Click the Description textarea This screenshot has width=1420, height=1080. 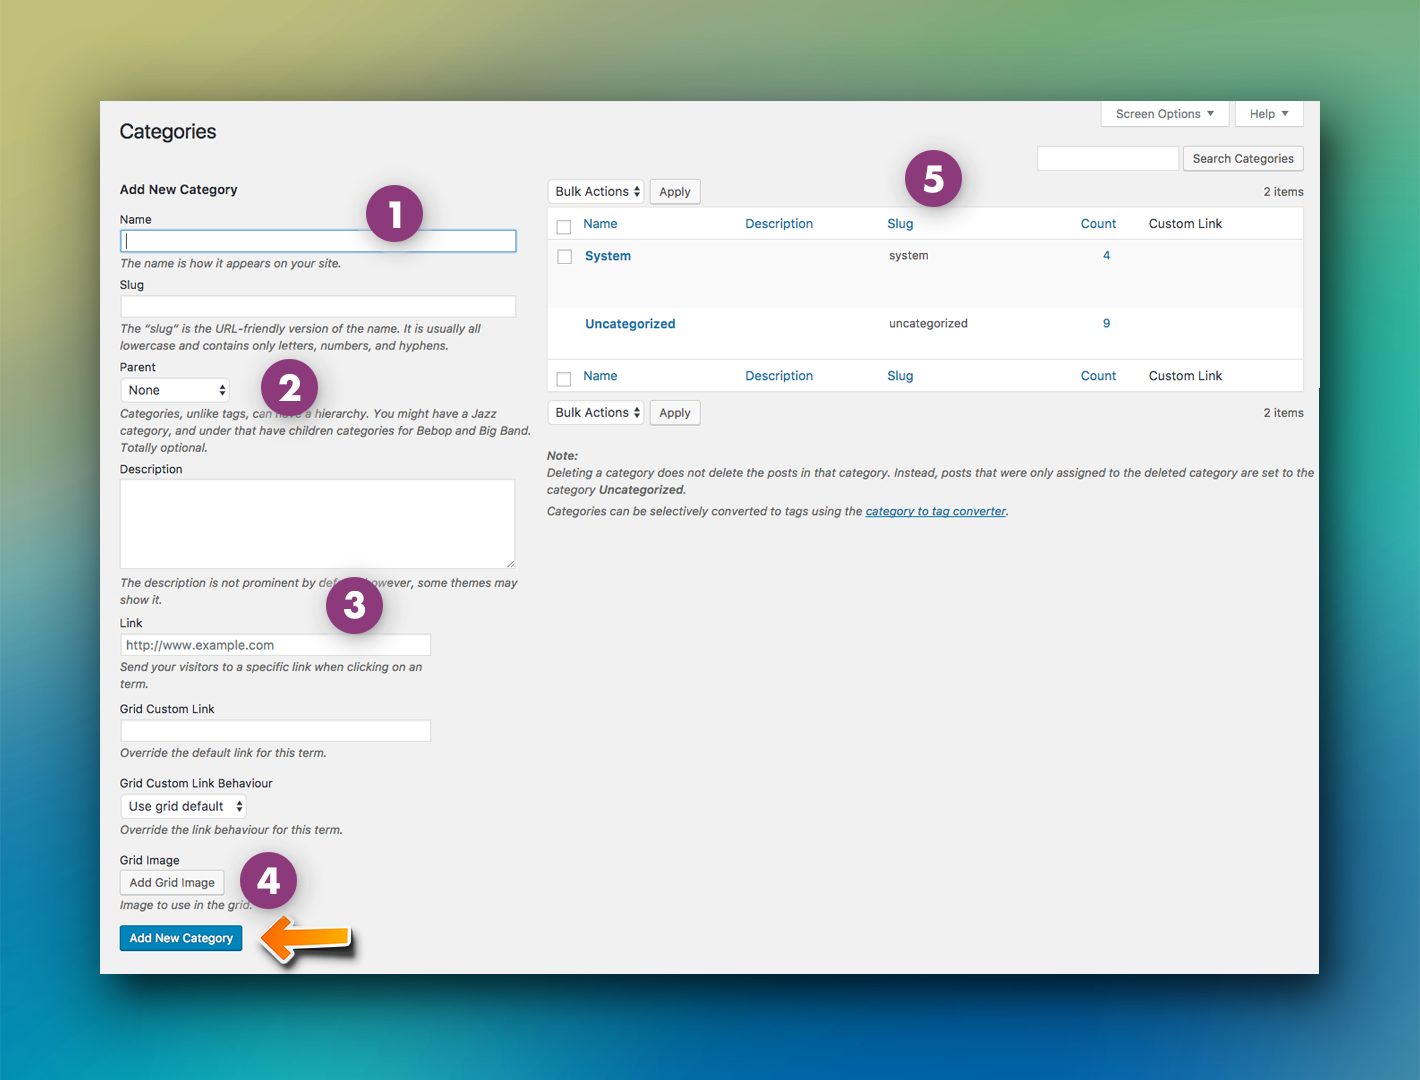point(318,524)
